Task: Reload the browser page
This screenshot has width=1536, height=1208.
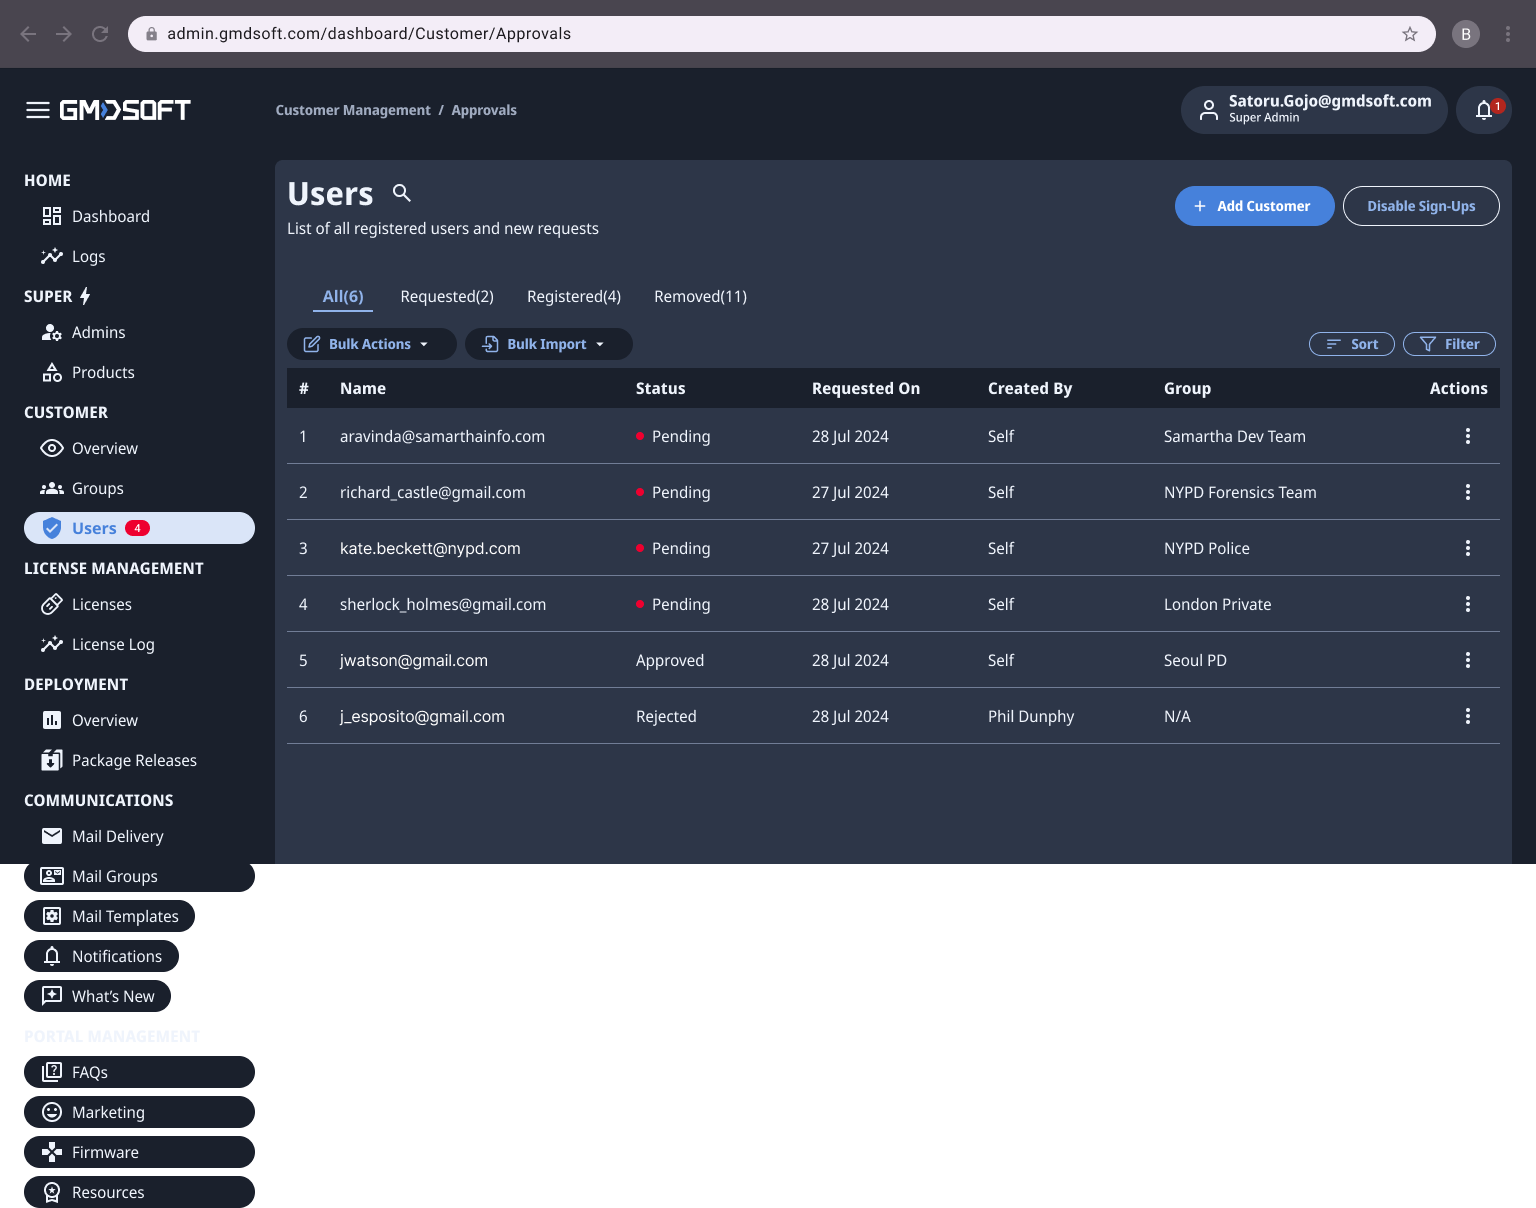Action: coord(100,34)
